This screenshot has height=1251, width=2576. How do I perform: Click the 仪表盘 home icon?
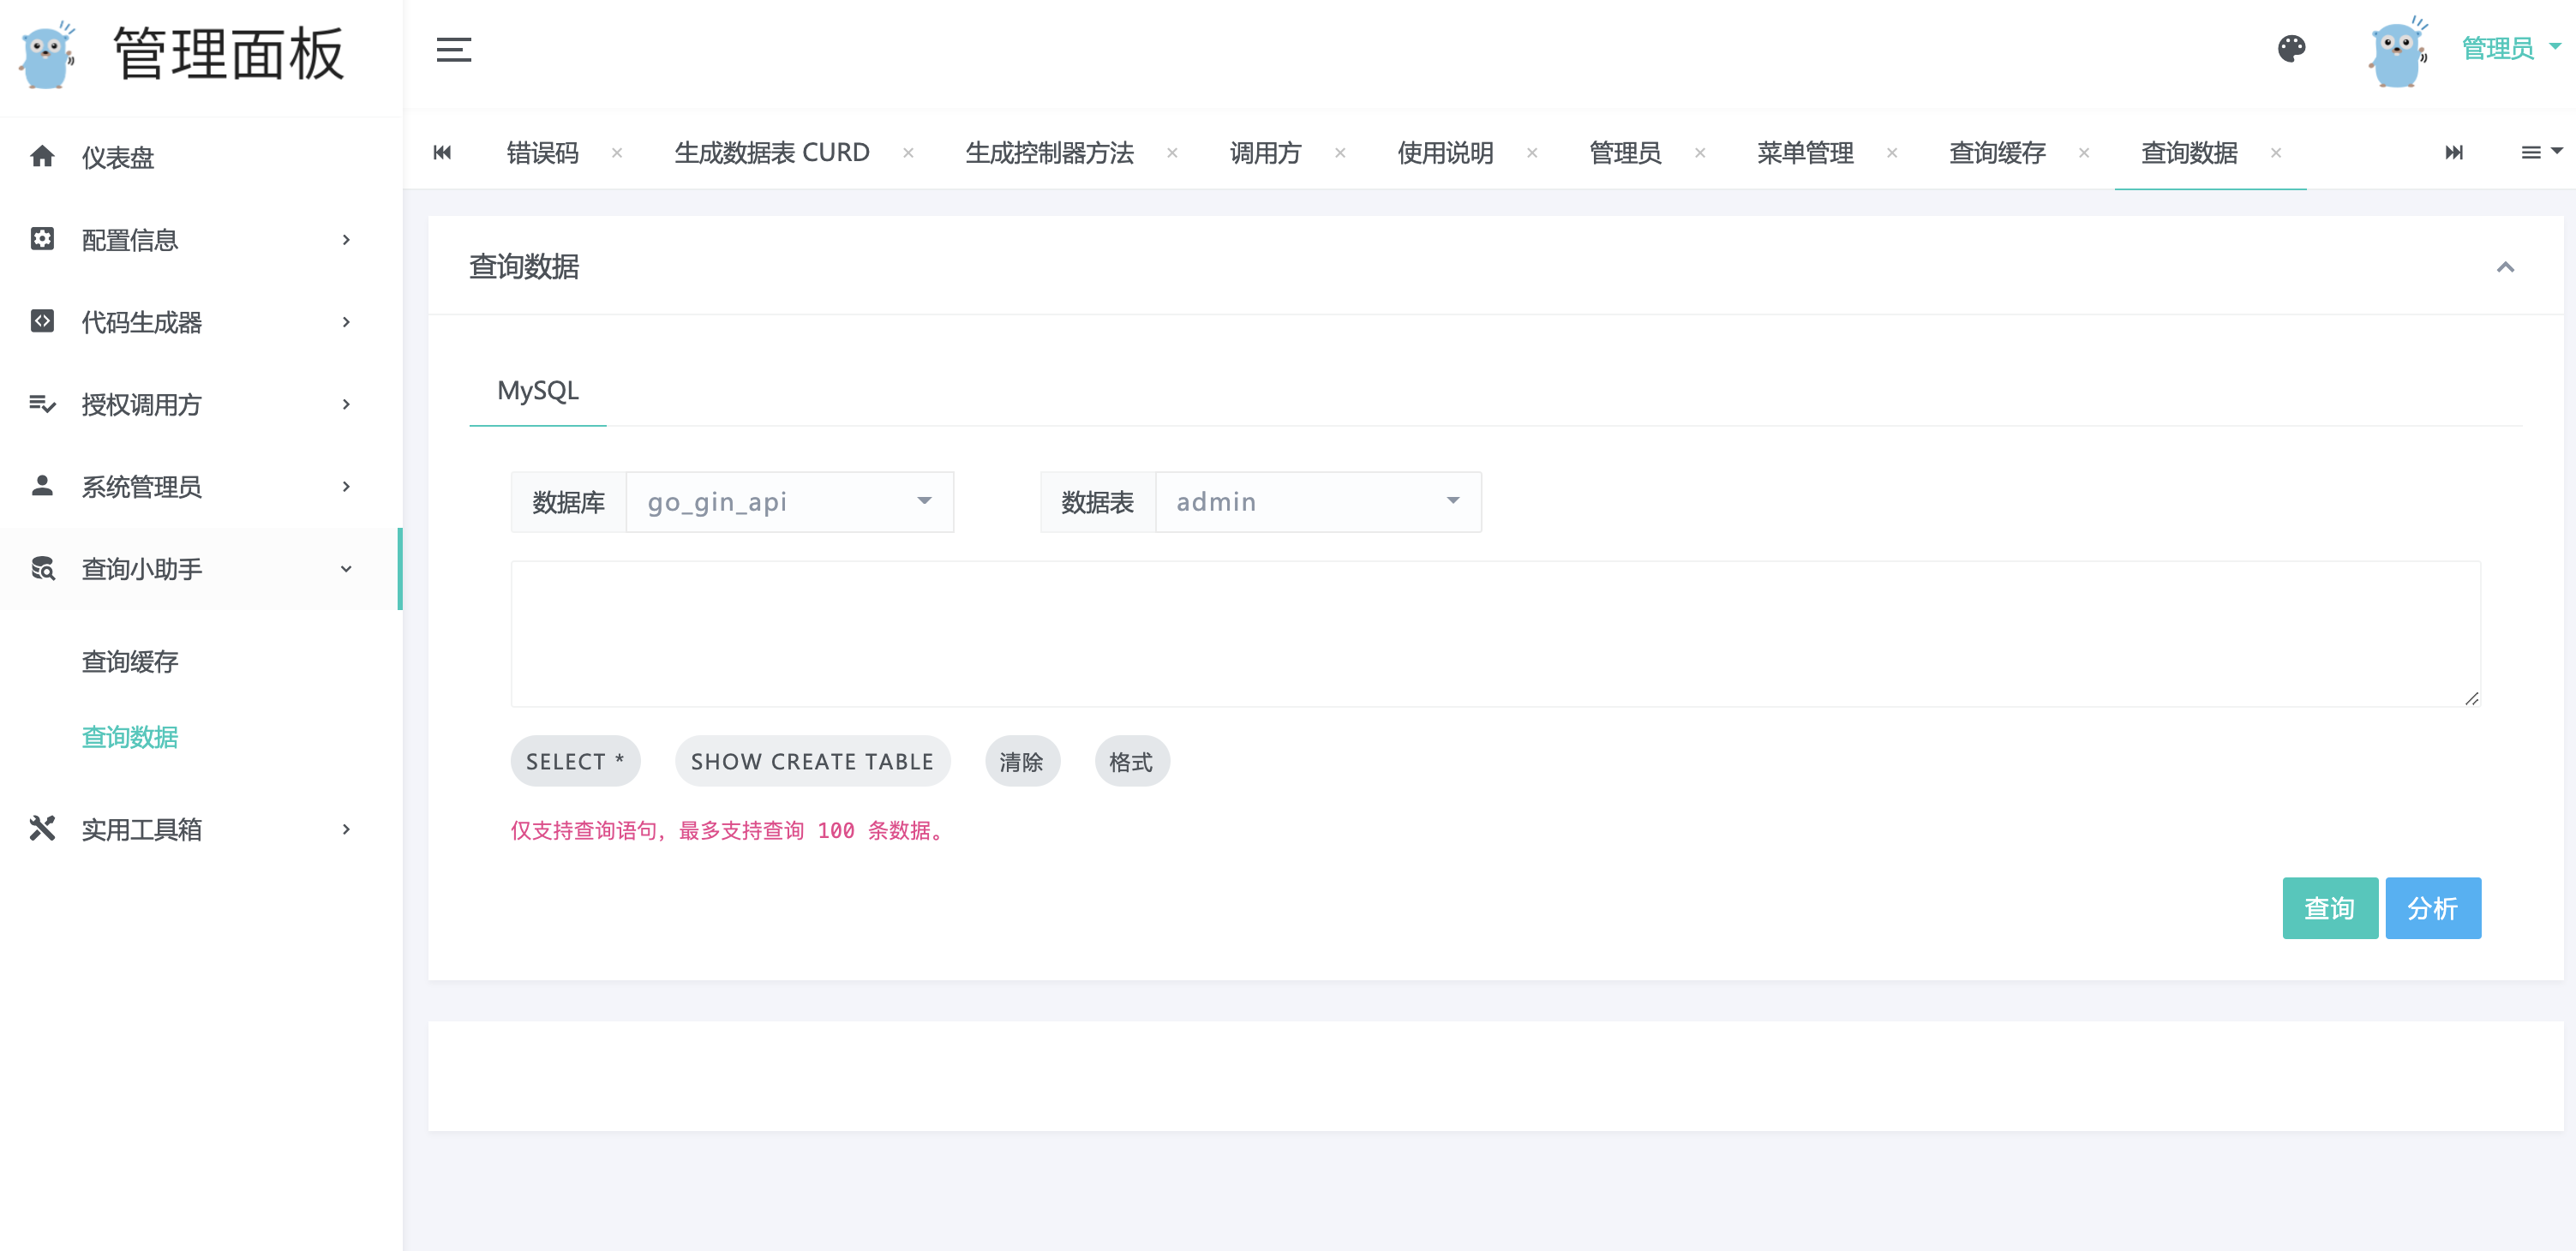tap(42, 156)
